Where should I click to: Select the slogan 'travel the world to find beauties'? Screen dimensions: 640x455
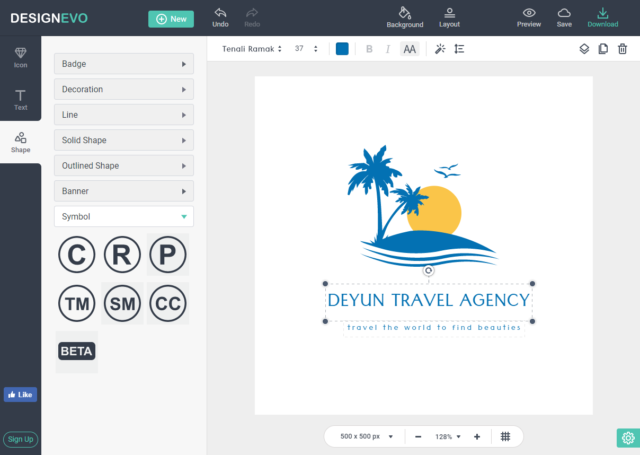(434, 328)
